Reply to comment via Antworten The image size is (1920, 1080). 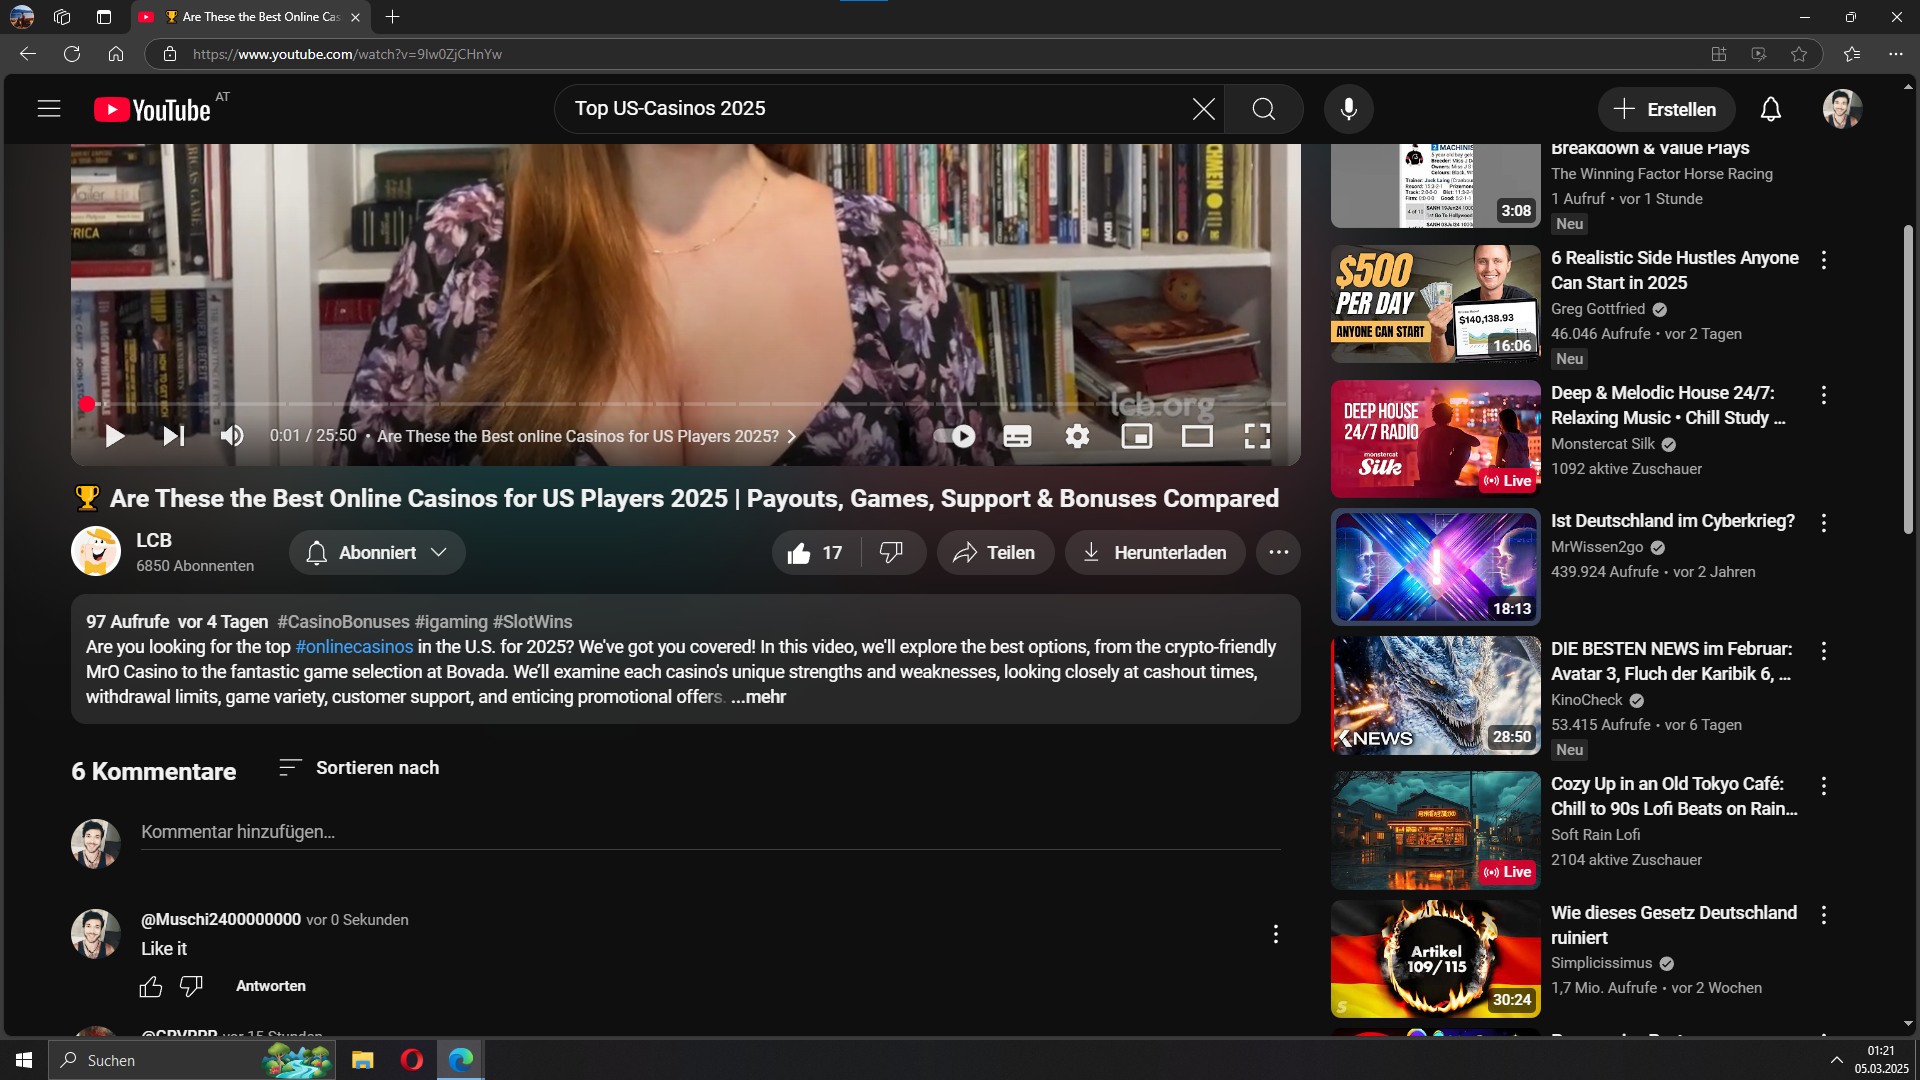(271, 986)
